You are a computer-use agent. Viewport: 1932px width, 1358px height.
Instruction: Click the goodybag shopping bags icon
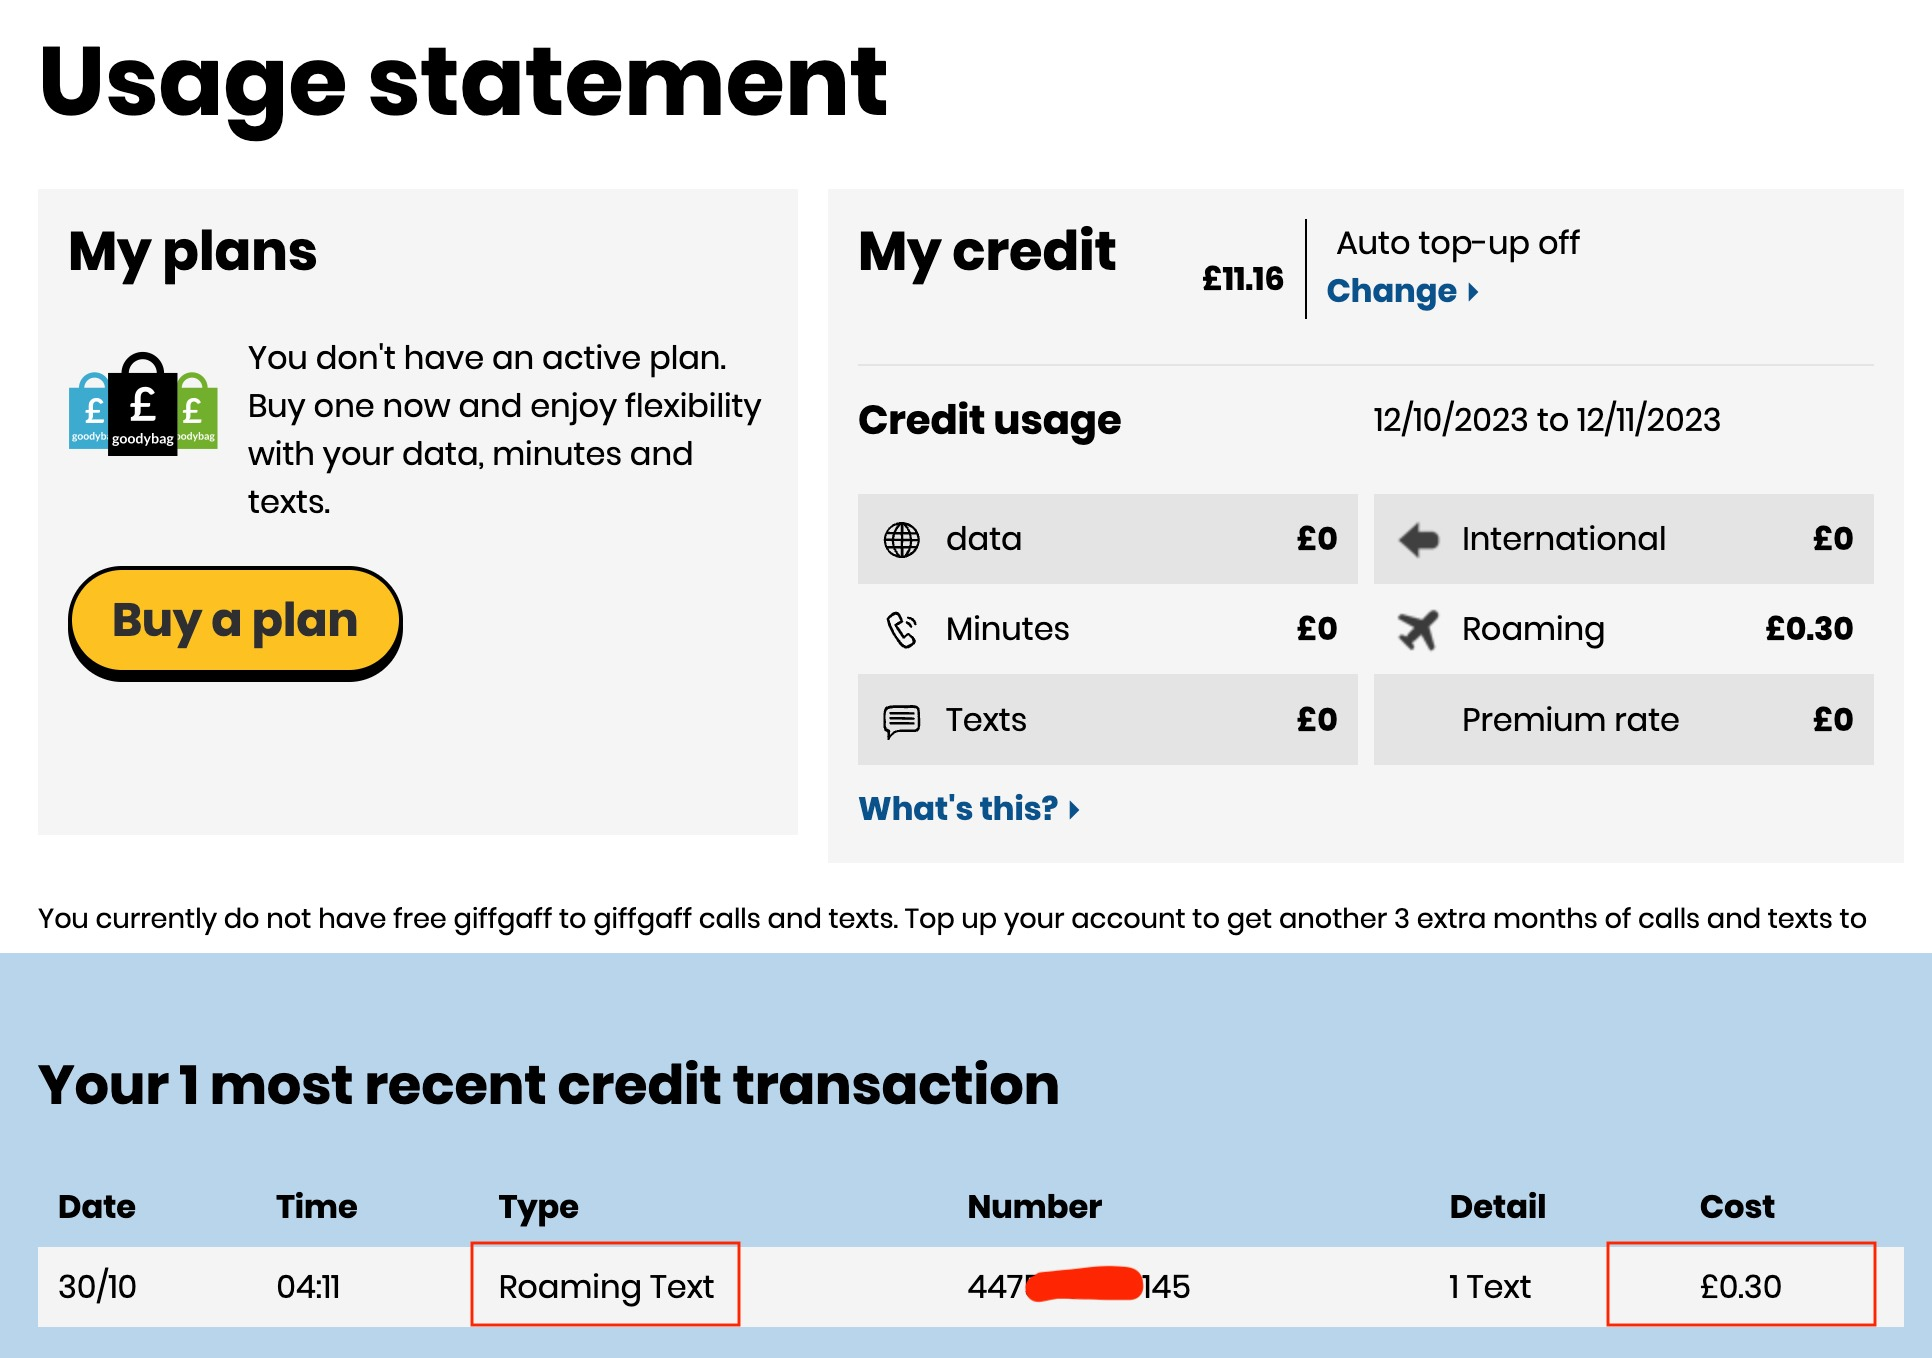[143, 404]
